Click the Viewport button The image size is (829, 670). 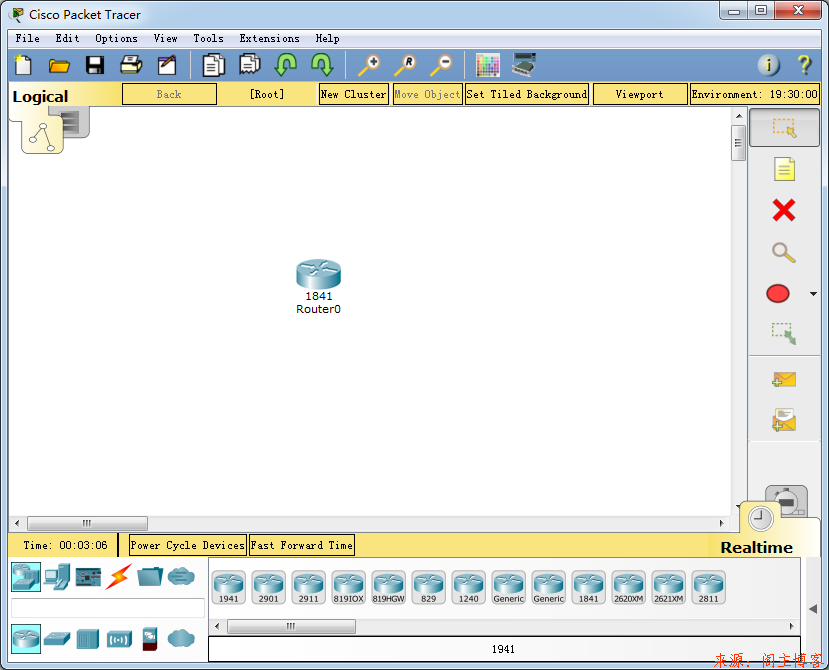point(640,94)
